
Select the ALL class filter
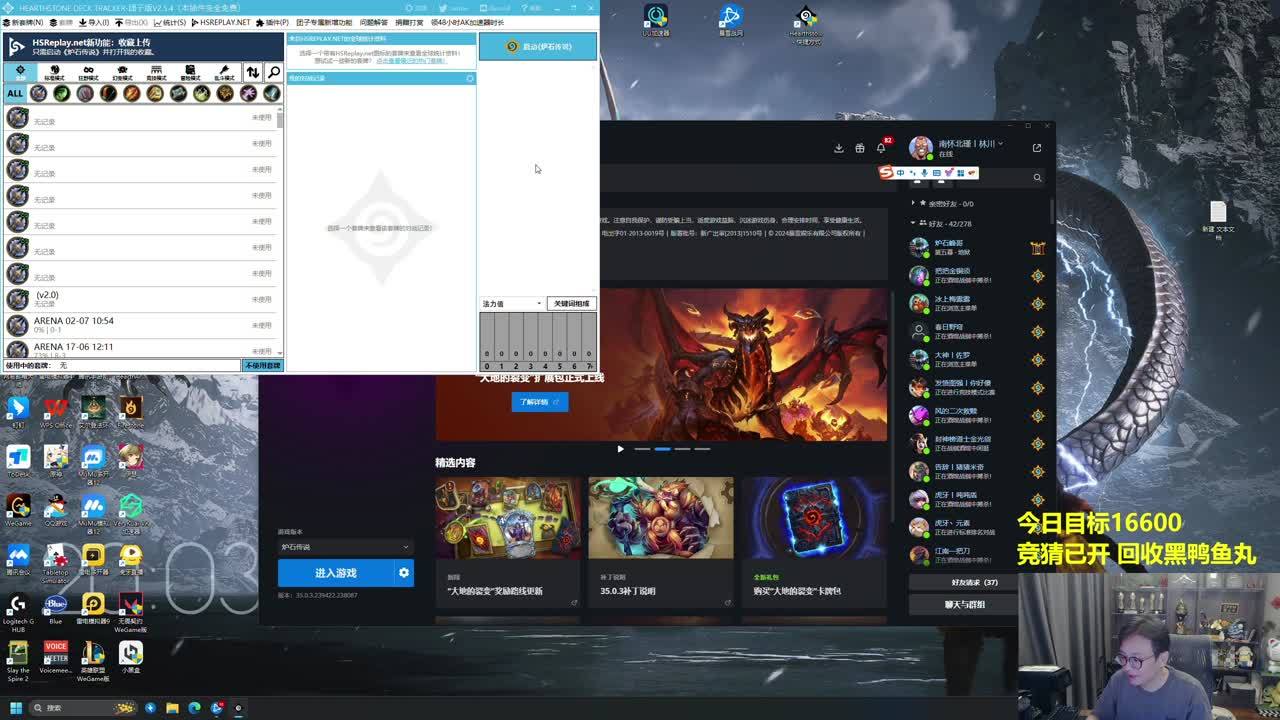(x=15, y=93)
